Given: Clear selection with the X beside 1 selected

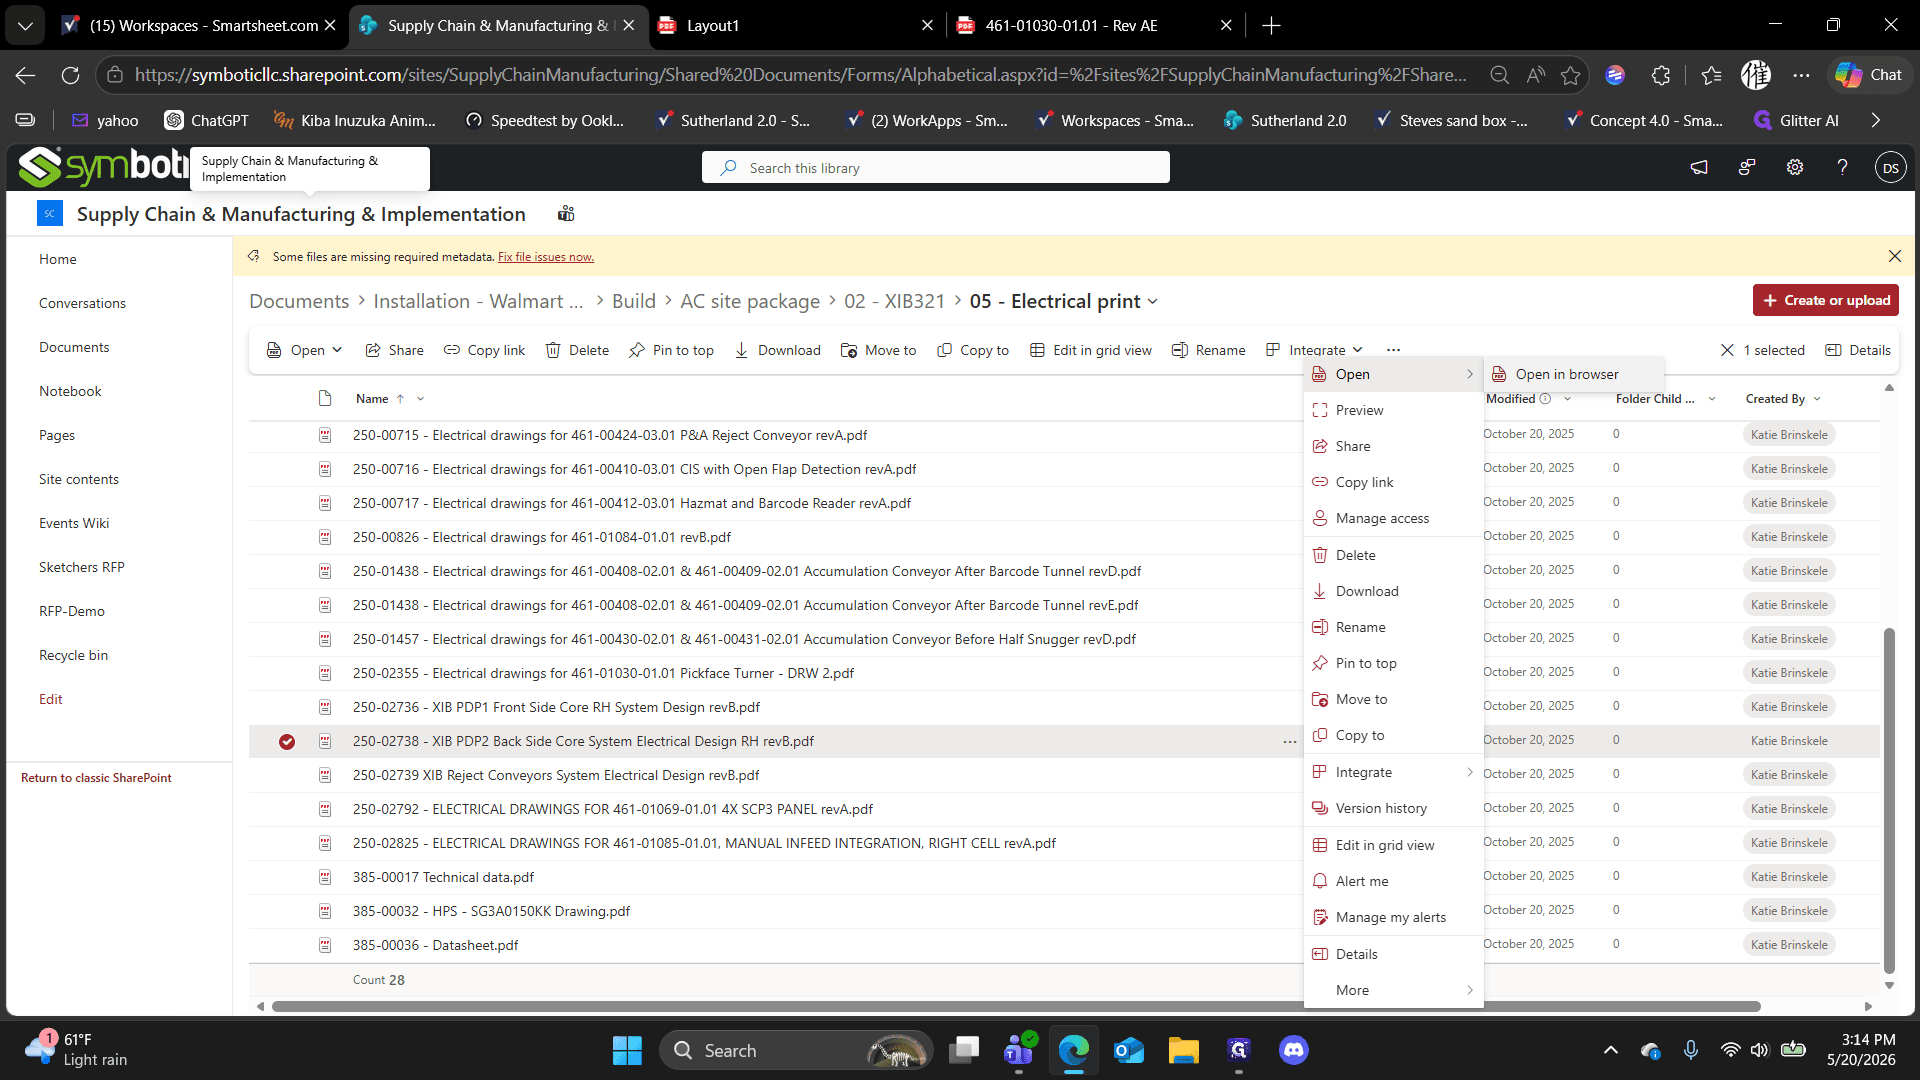Looking at the screenshot, I should click(1727, 350).
